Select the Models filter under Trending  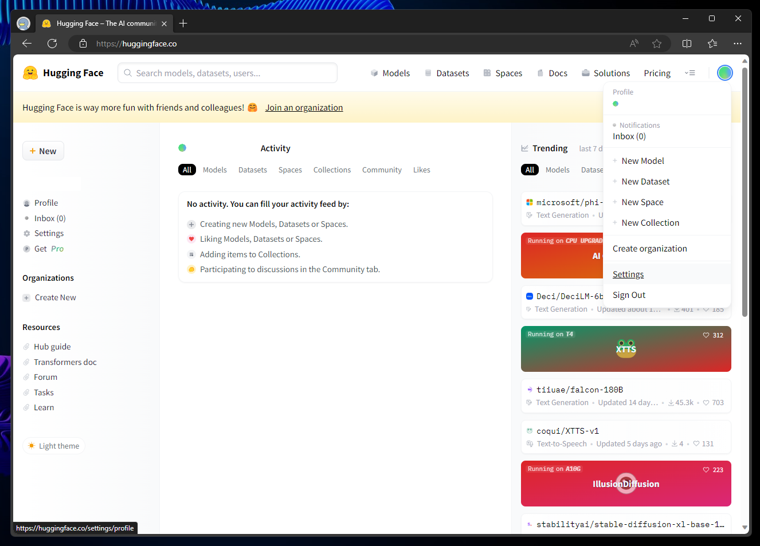coord(557,170)
